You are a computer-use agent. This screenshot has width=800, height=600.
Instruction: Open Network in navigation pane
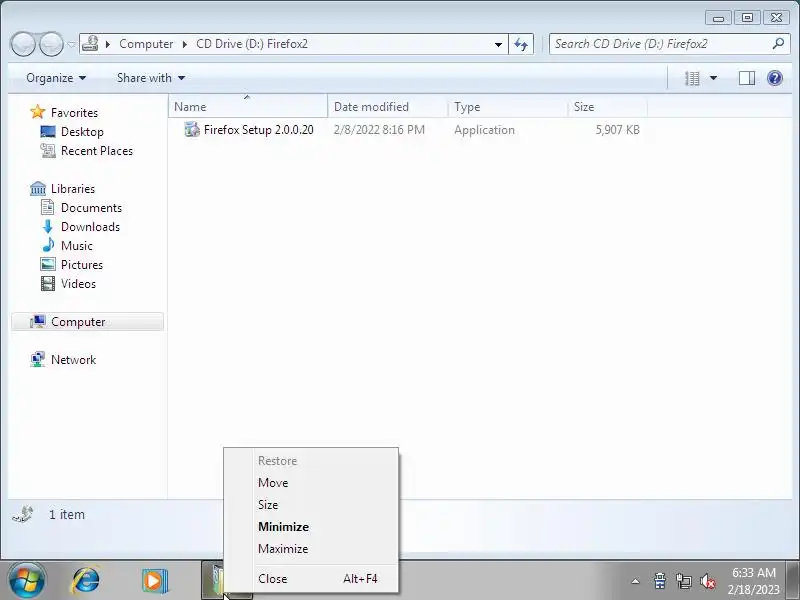click(73, 360)
